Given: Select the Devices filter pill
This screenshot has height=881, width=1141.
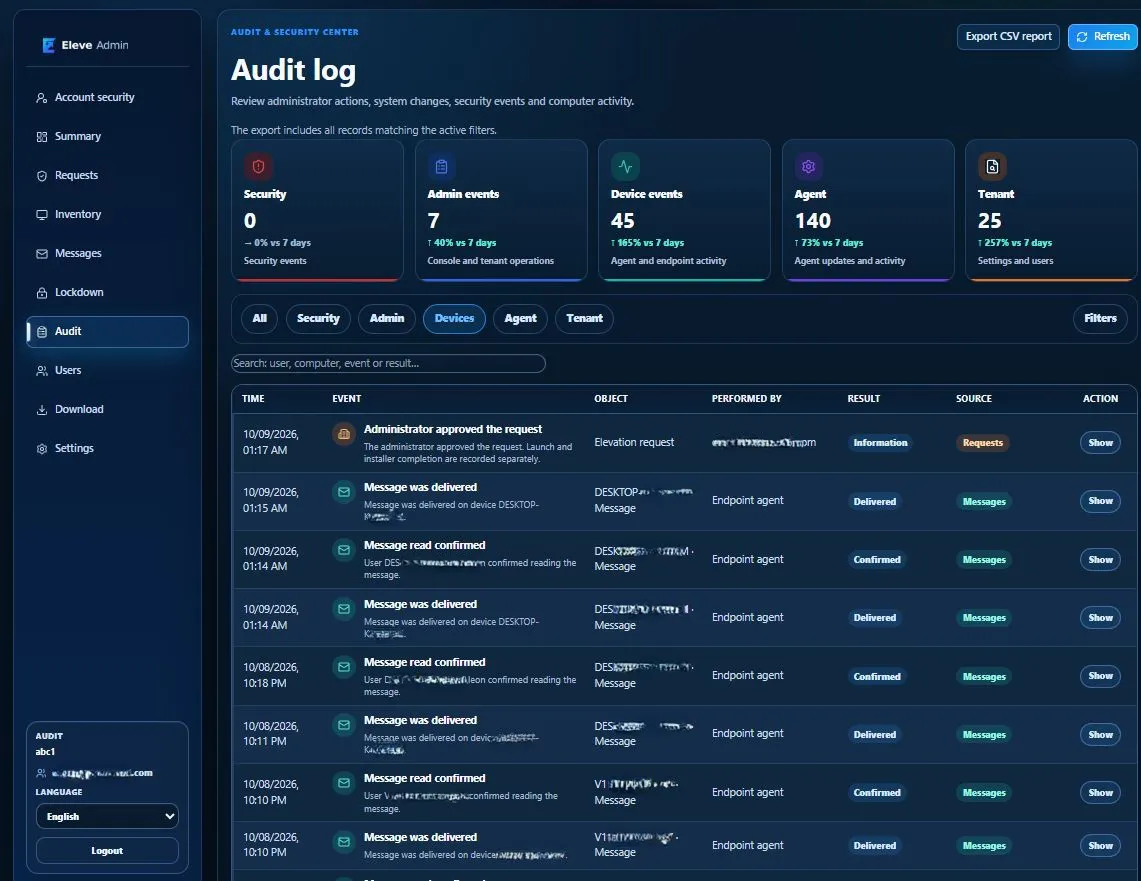Looking at the screenshot, I should (454, 319).
